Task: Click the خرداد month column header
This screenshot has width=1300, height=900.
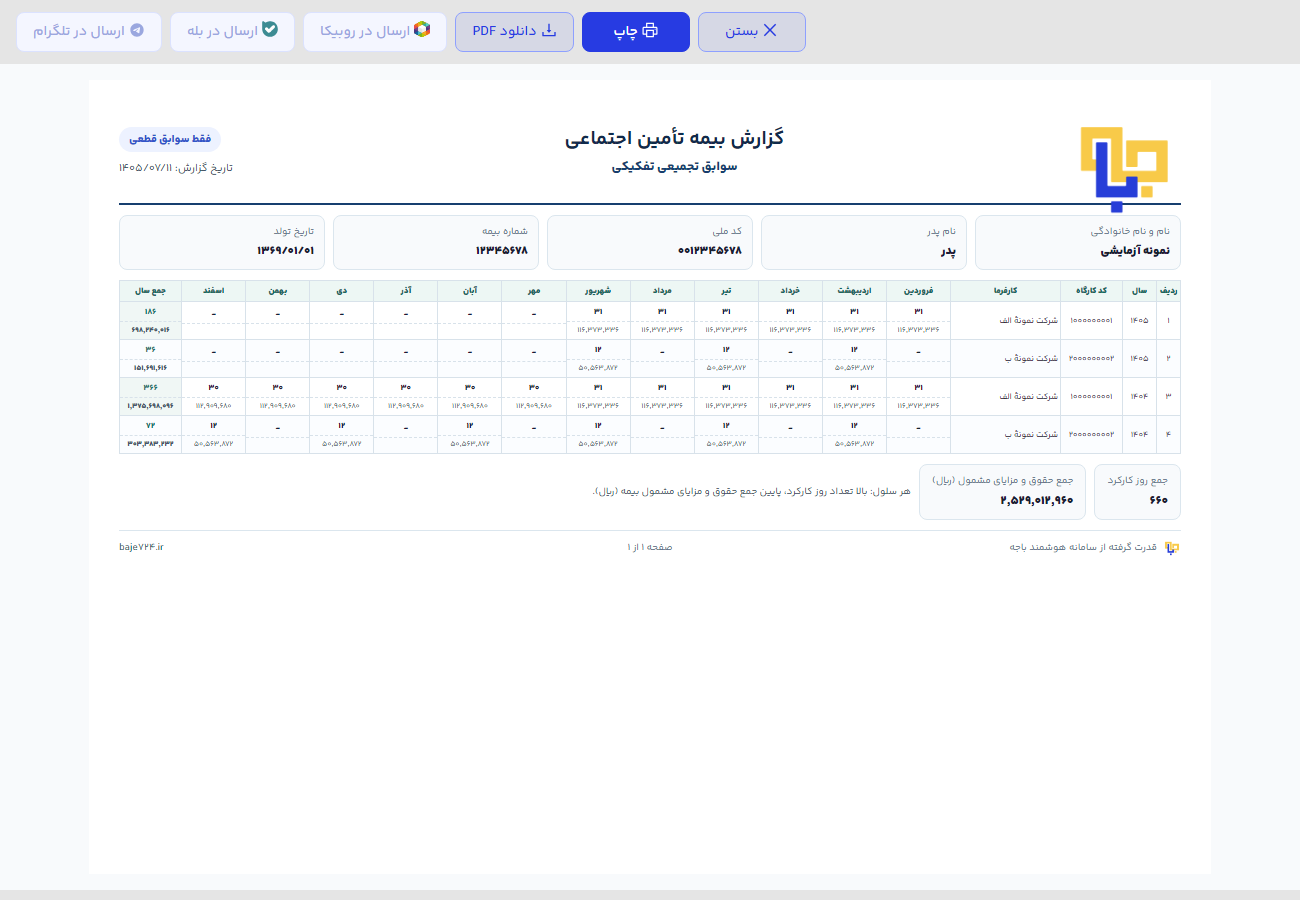Action: [790, 291]
